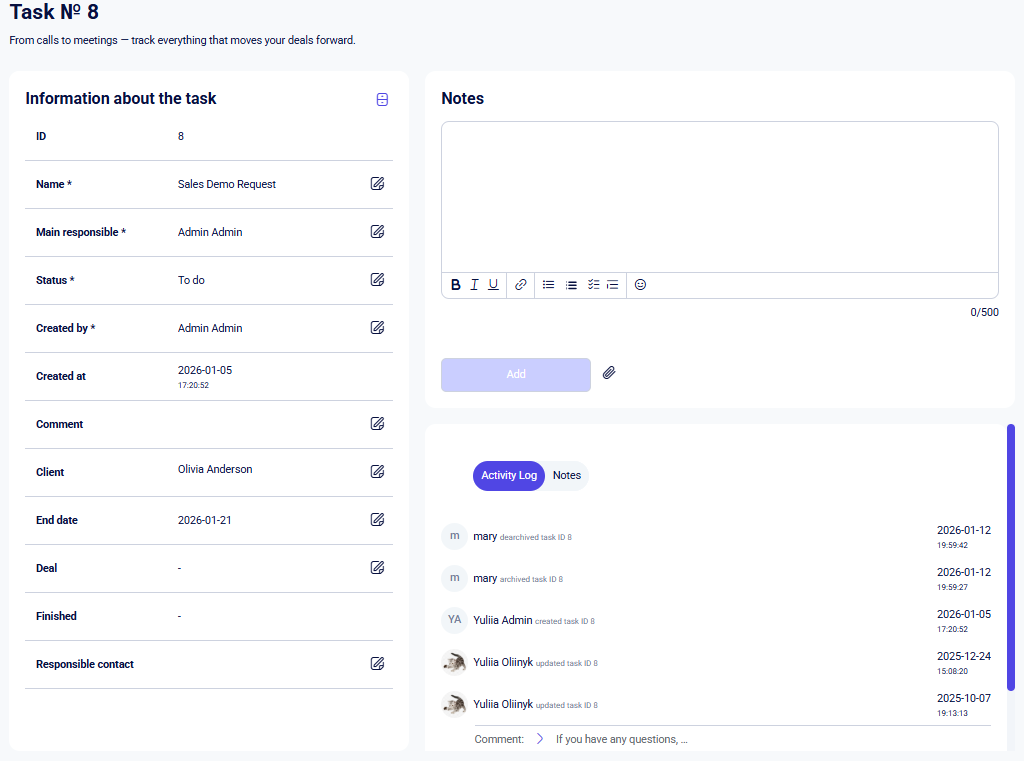Viewport: 1024px width, 761px height.
Task: Toggle underline formatting in Notes editor
Action: click(x=493, y=285)
